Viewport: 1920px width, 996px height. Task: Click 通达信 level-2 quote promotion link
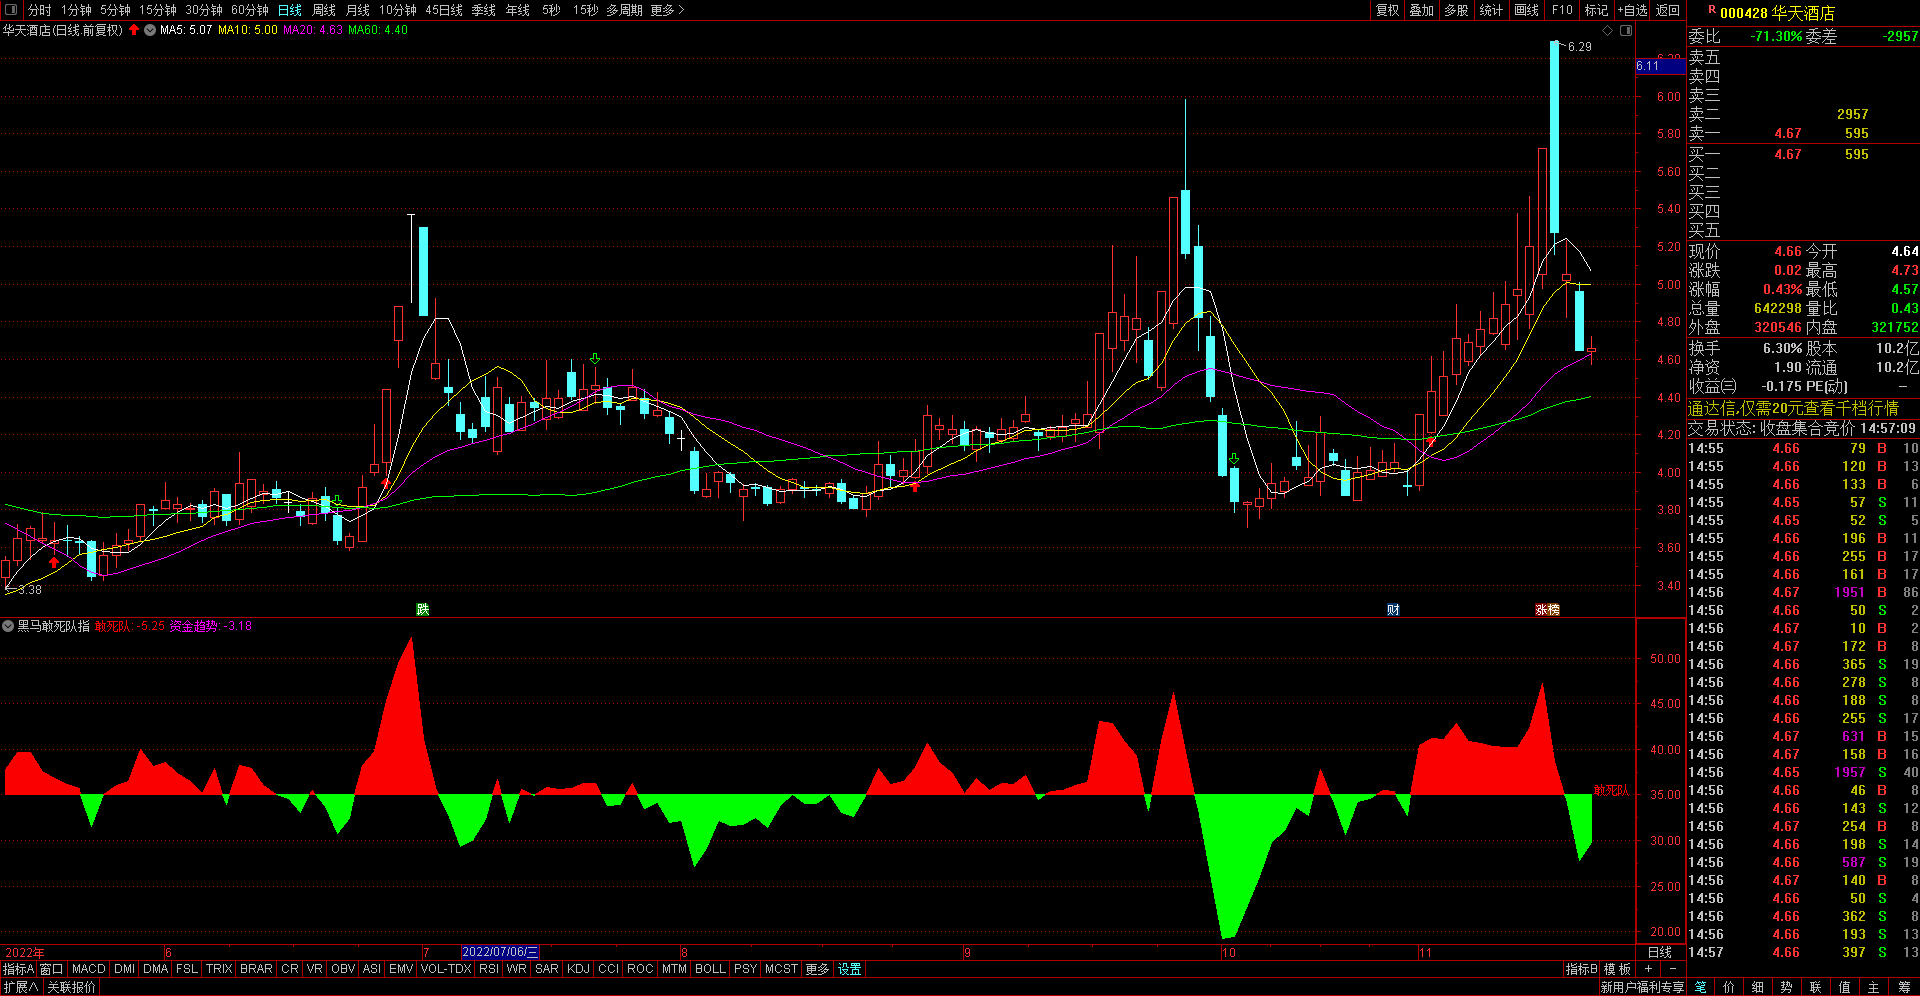(x=1793, y=408)
